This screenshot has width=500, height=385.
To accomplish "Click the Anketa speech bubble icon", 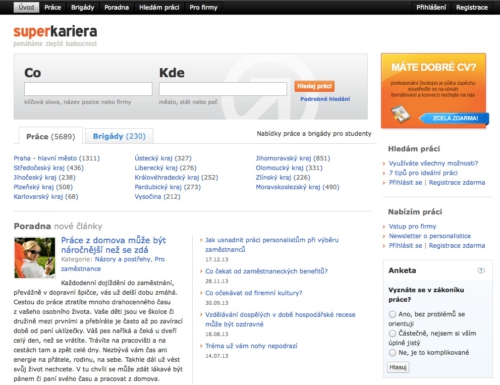I will coord(481,271).
